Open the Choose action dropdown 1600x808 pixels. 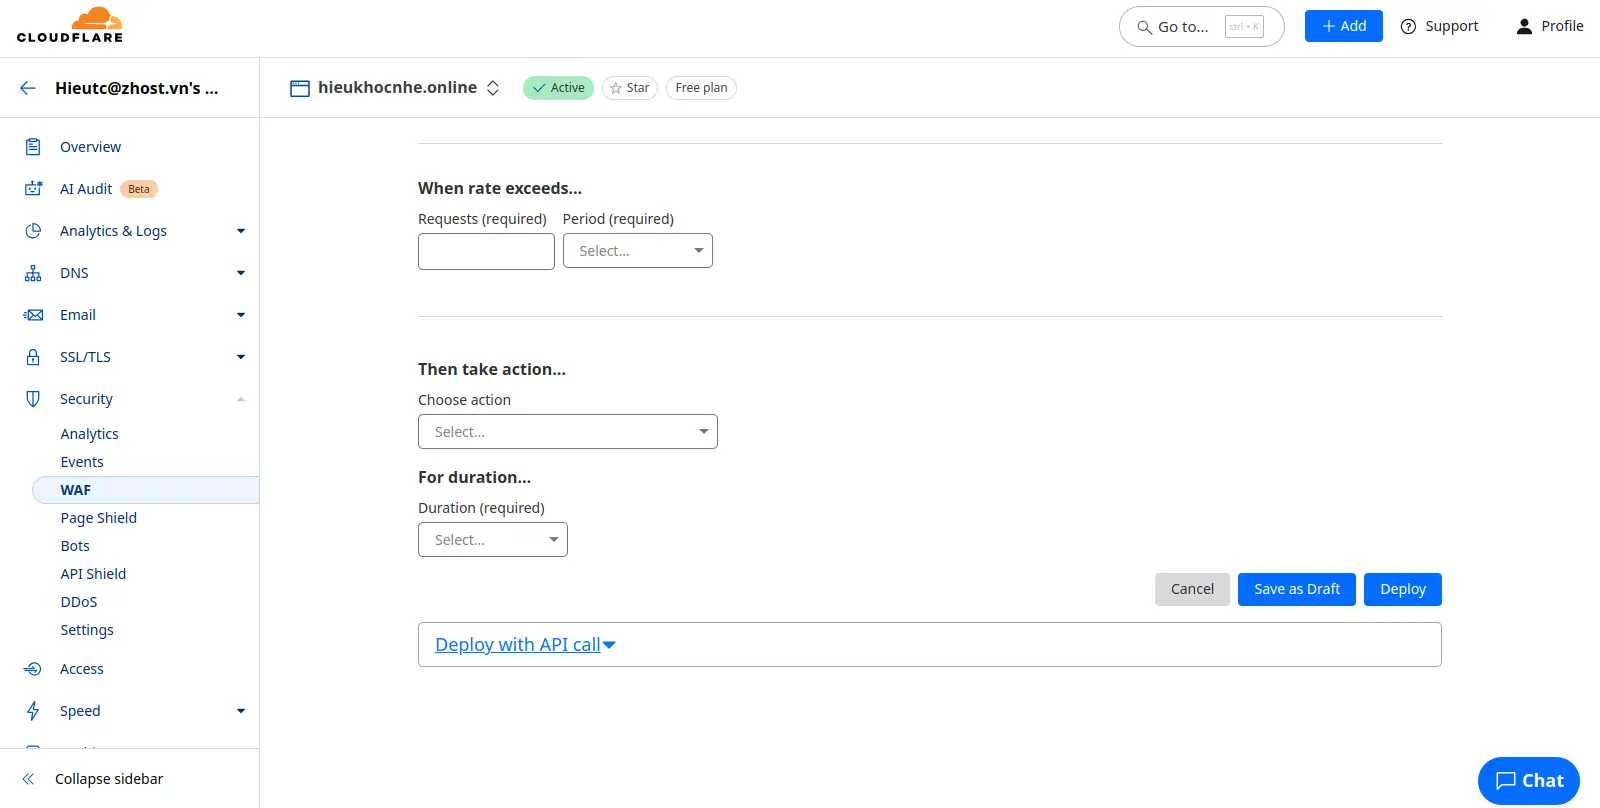pos(567,432)
